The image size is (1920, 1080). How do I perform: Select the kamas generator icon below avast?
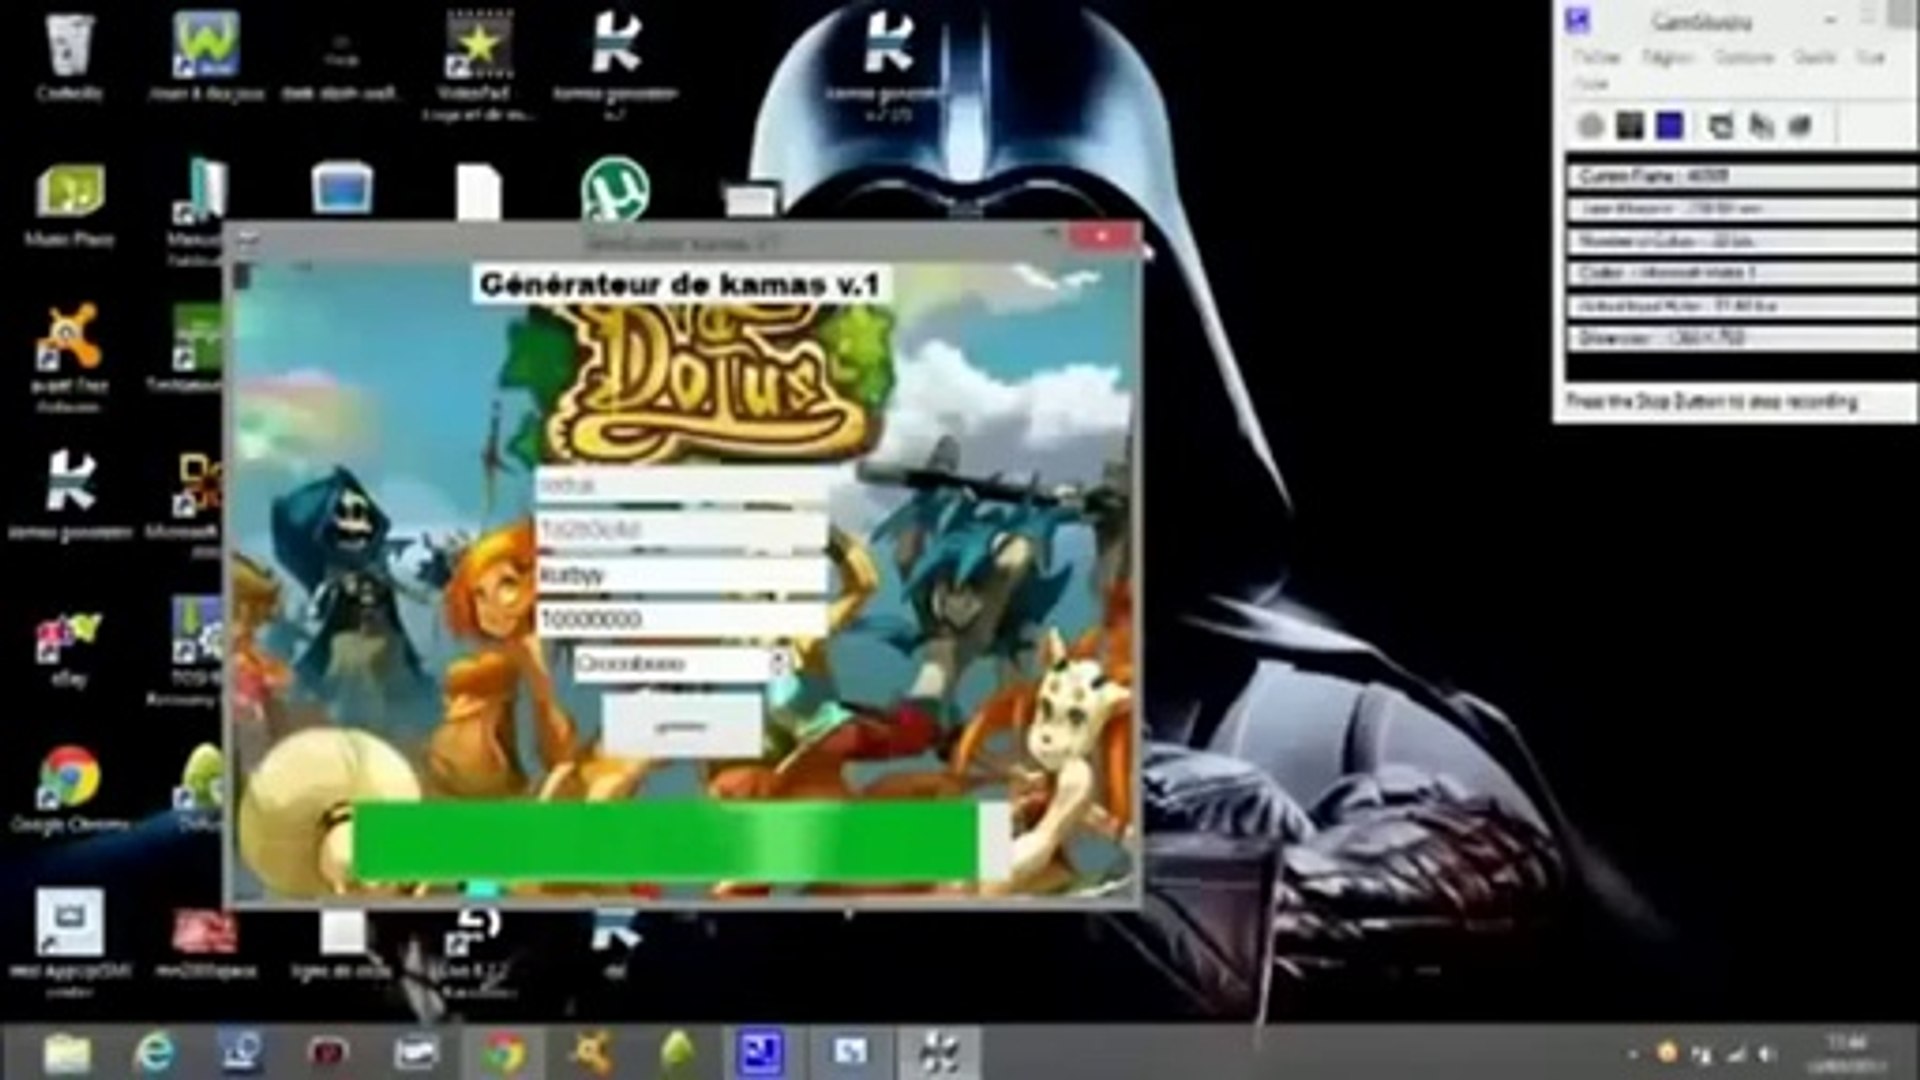tap(70, 495)
